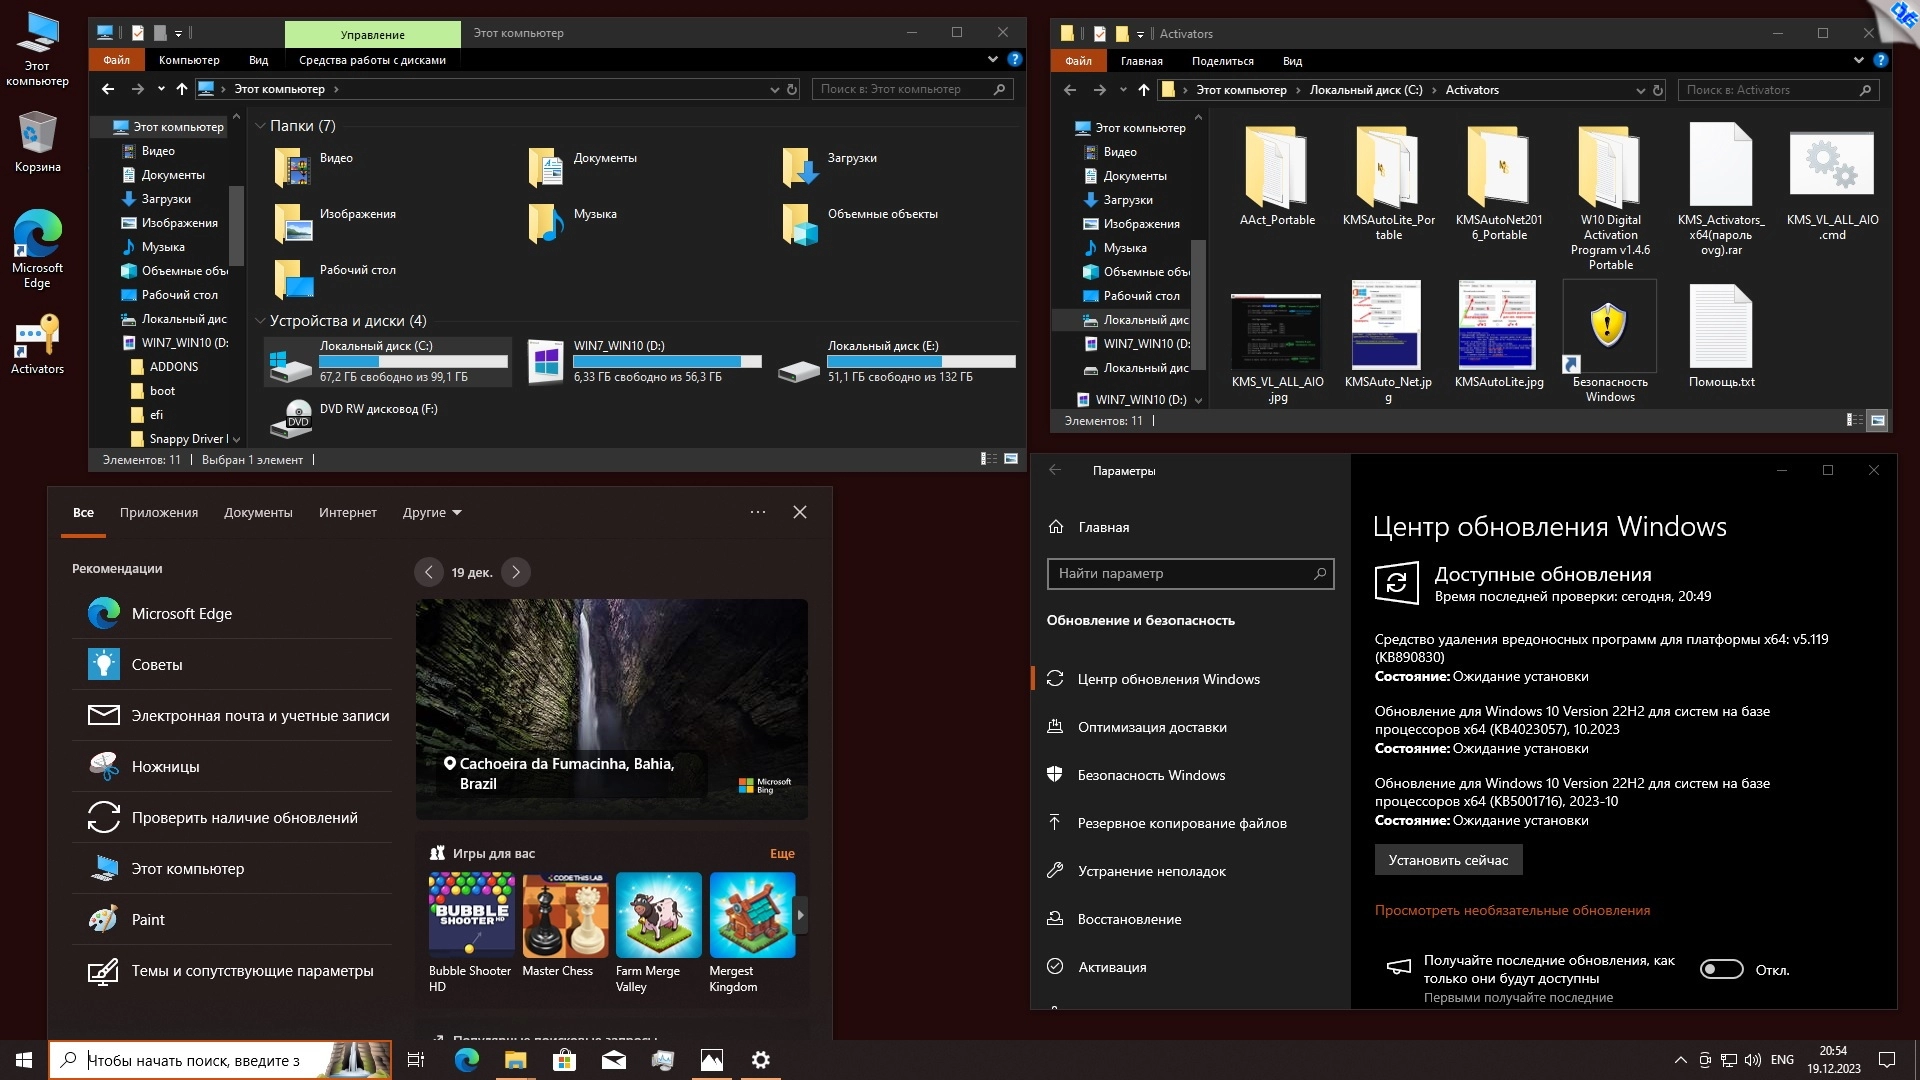This screenshot has width=1920, height=1080.
Task: Open Microsoft Store from the taskbar
Action: pos(565,1060)
